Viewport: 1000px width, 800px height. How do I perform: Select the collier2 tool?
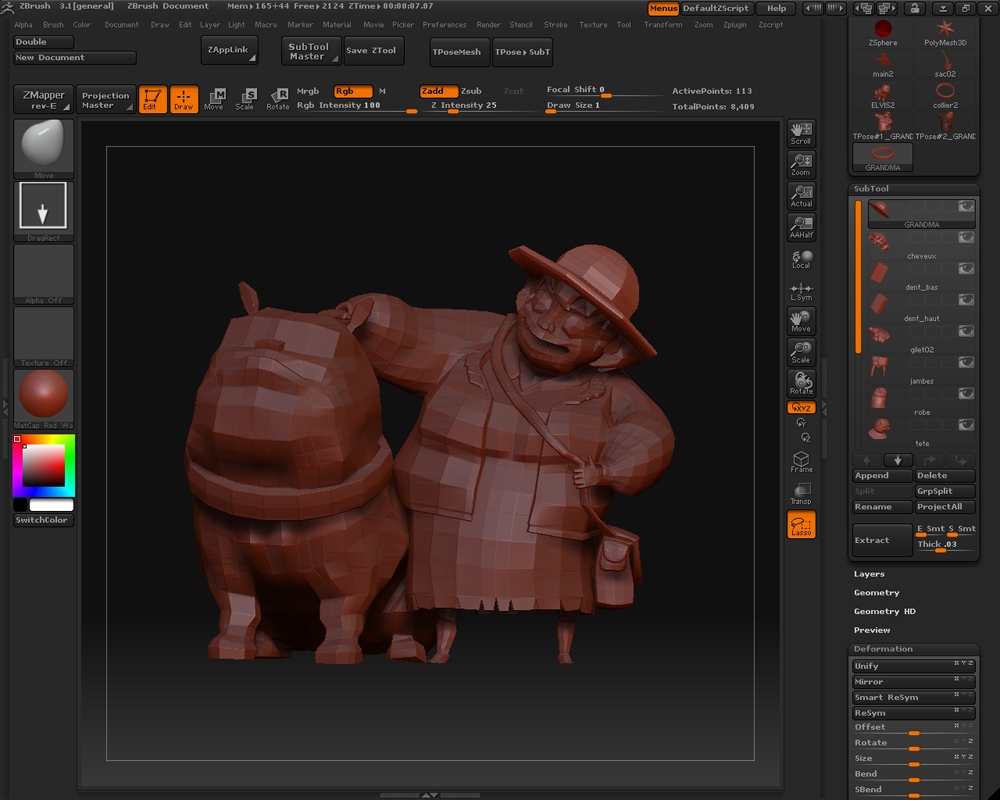coord(945,95)
